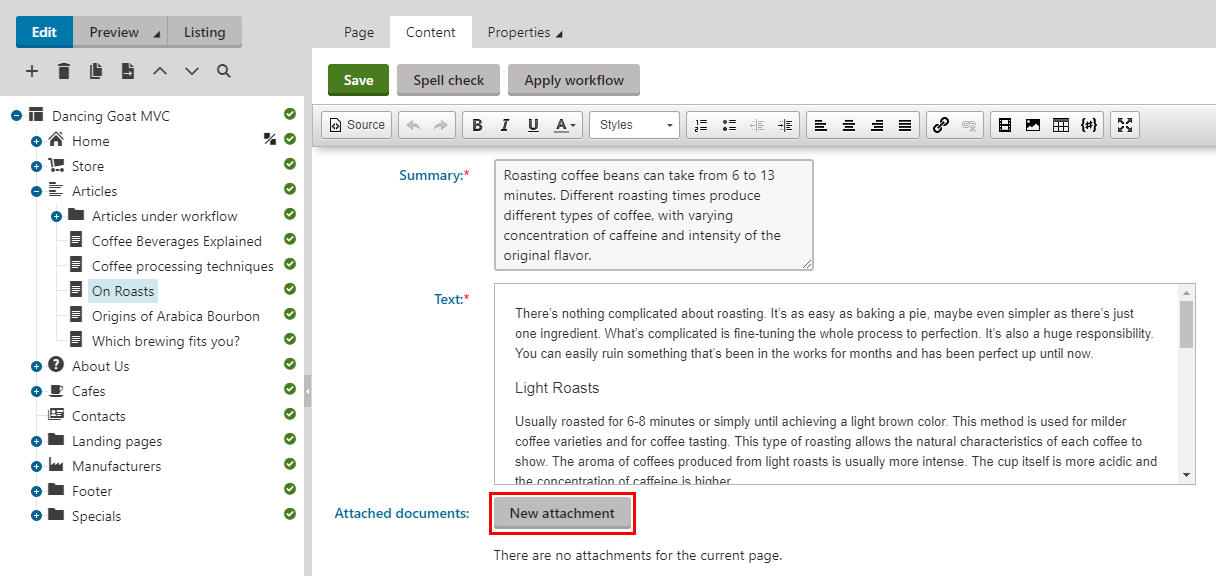Insert a table into the Text field

(1062, 124)
